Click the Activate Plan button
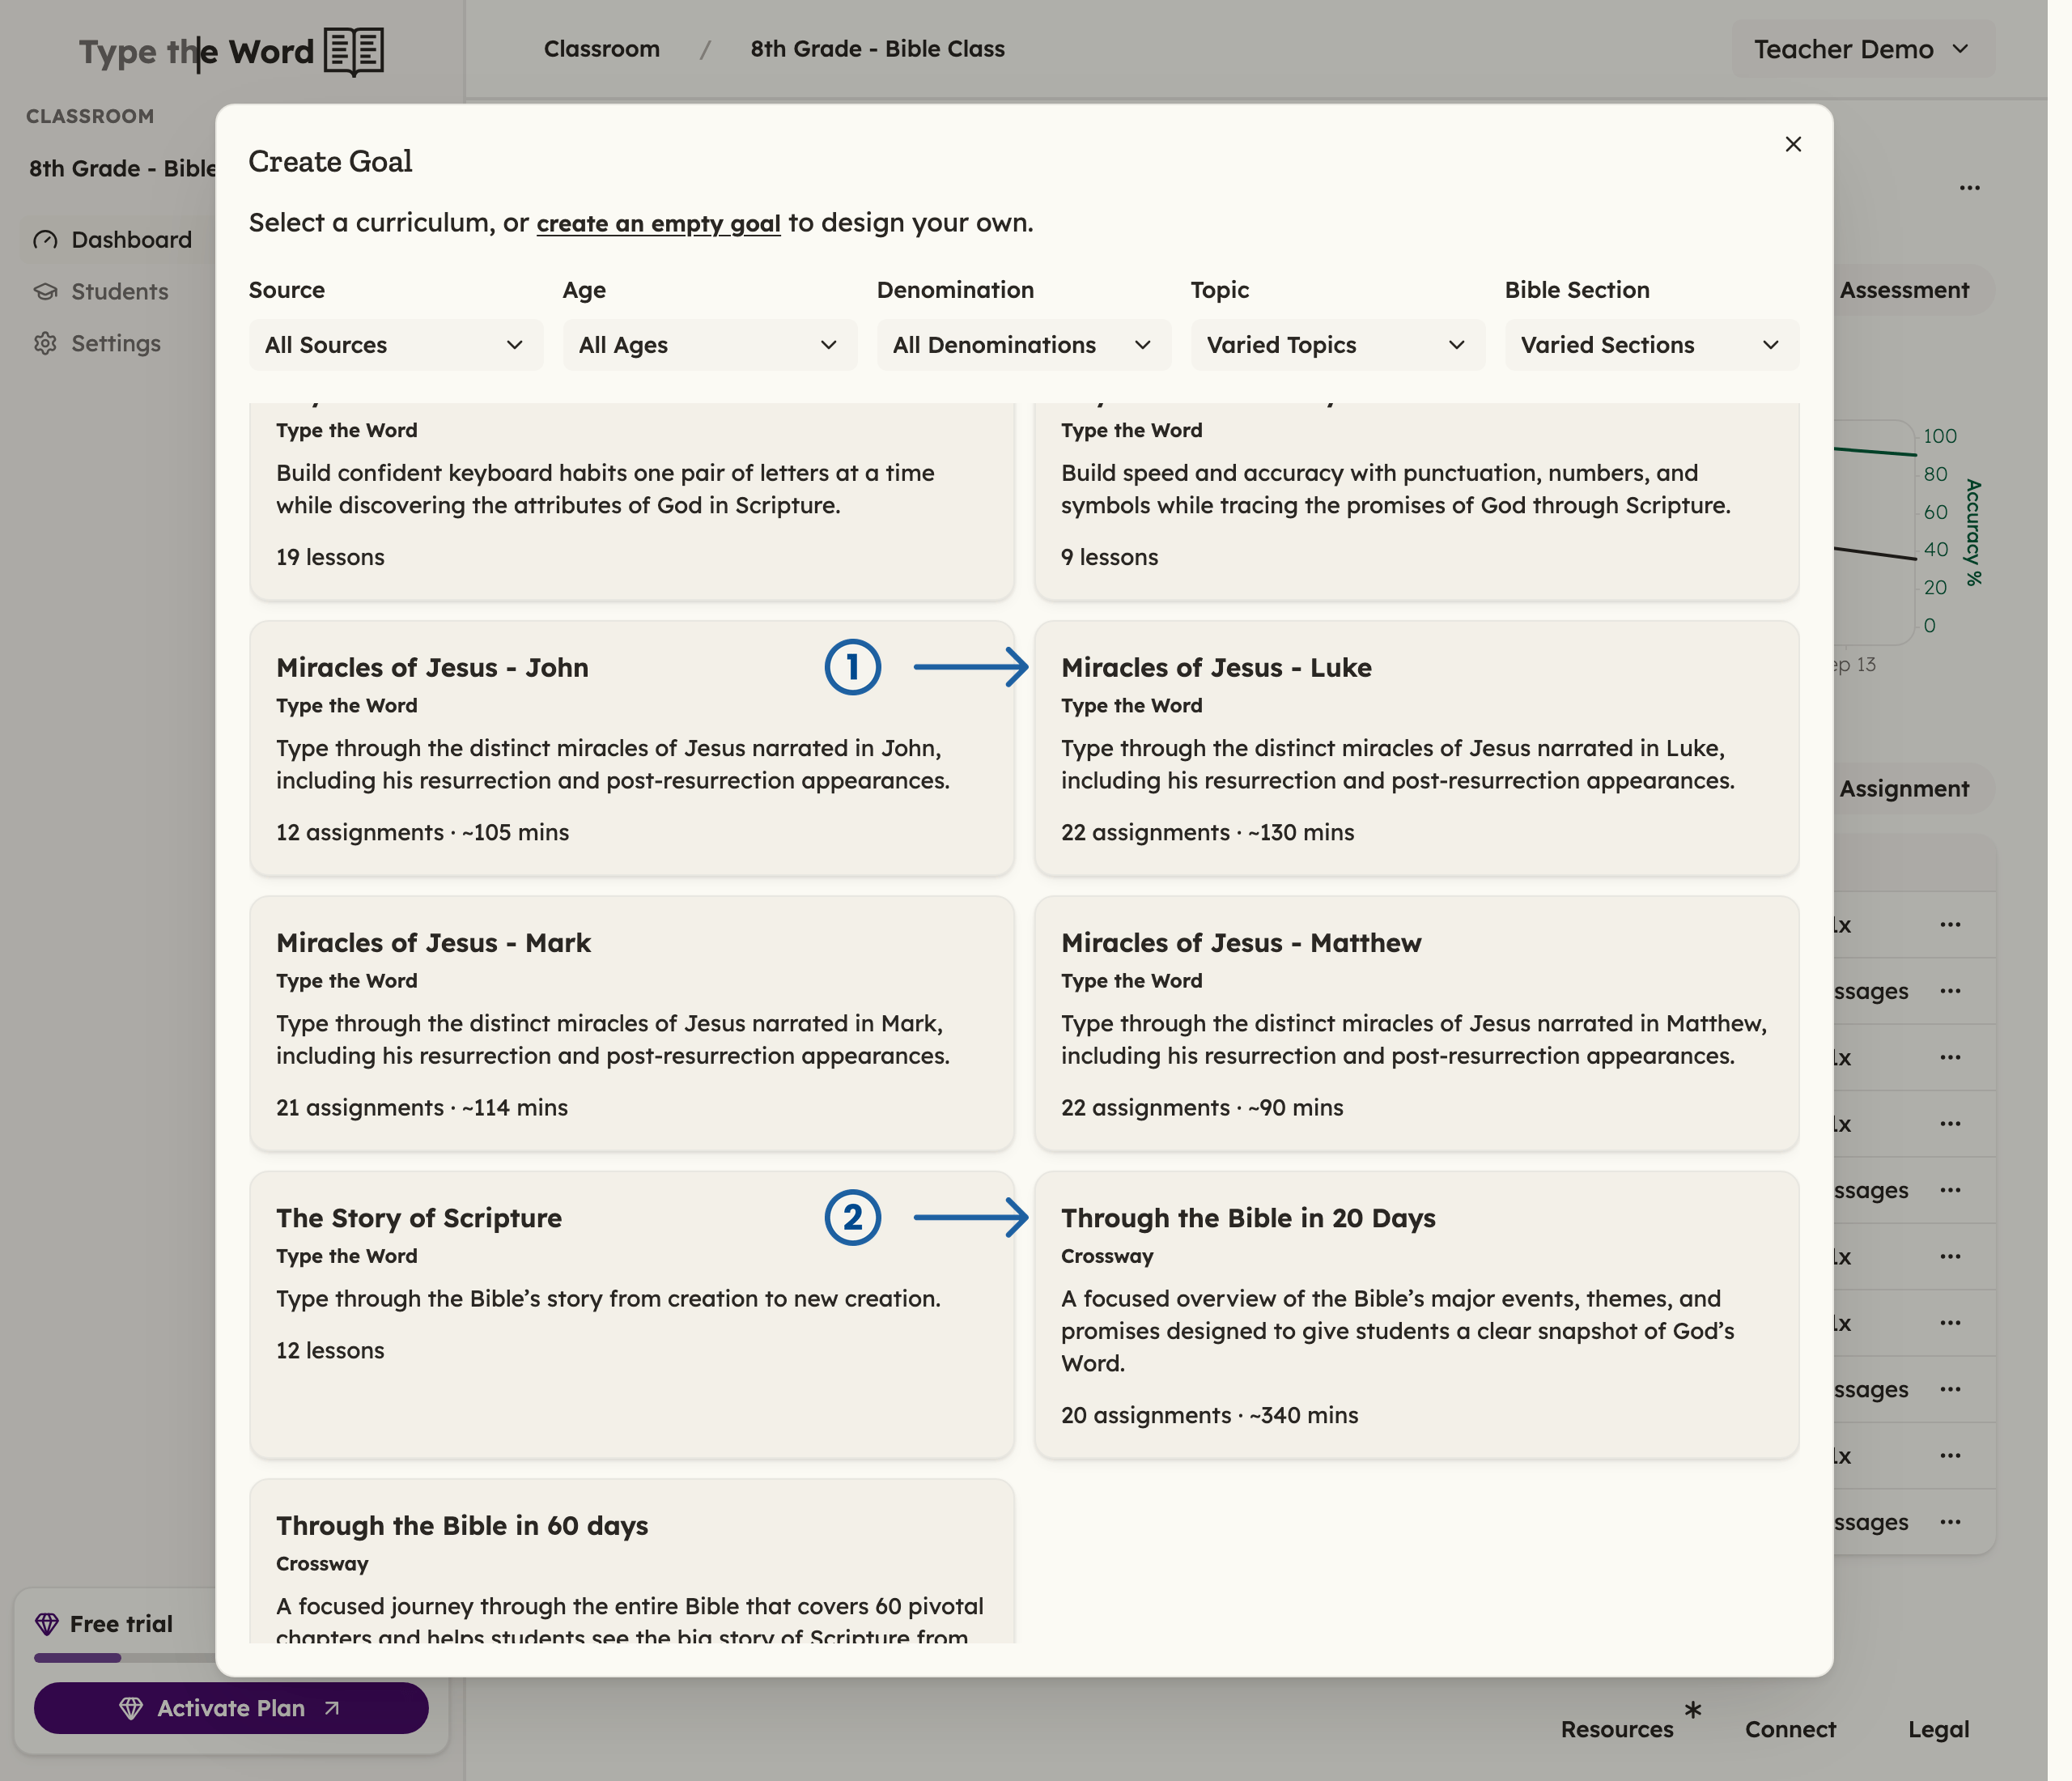 tap(231, 1708)
